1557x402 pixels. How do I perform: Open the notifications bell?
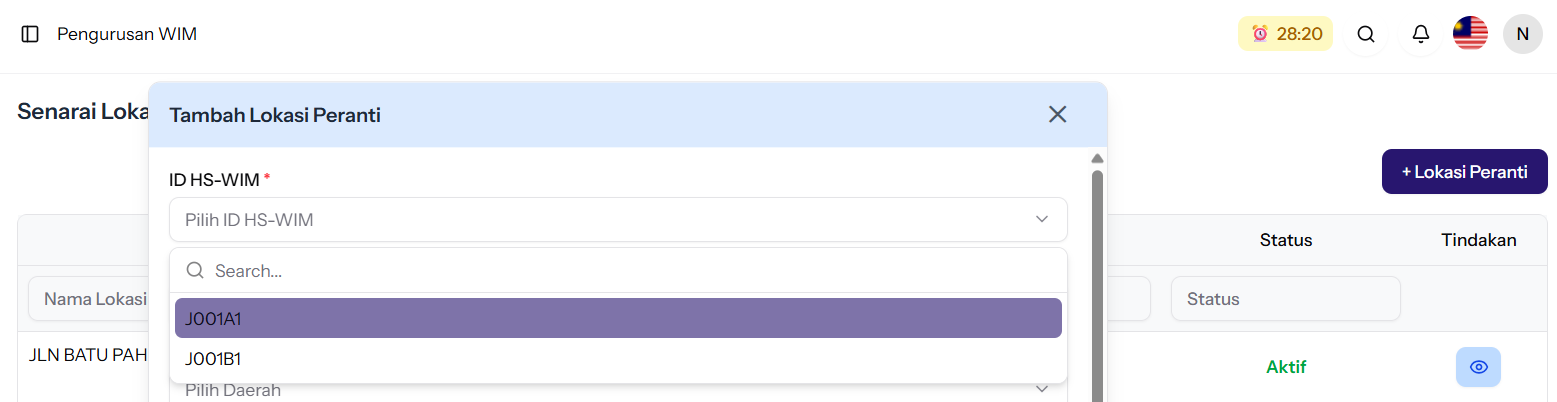coord(1420,34)
